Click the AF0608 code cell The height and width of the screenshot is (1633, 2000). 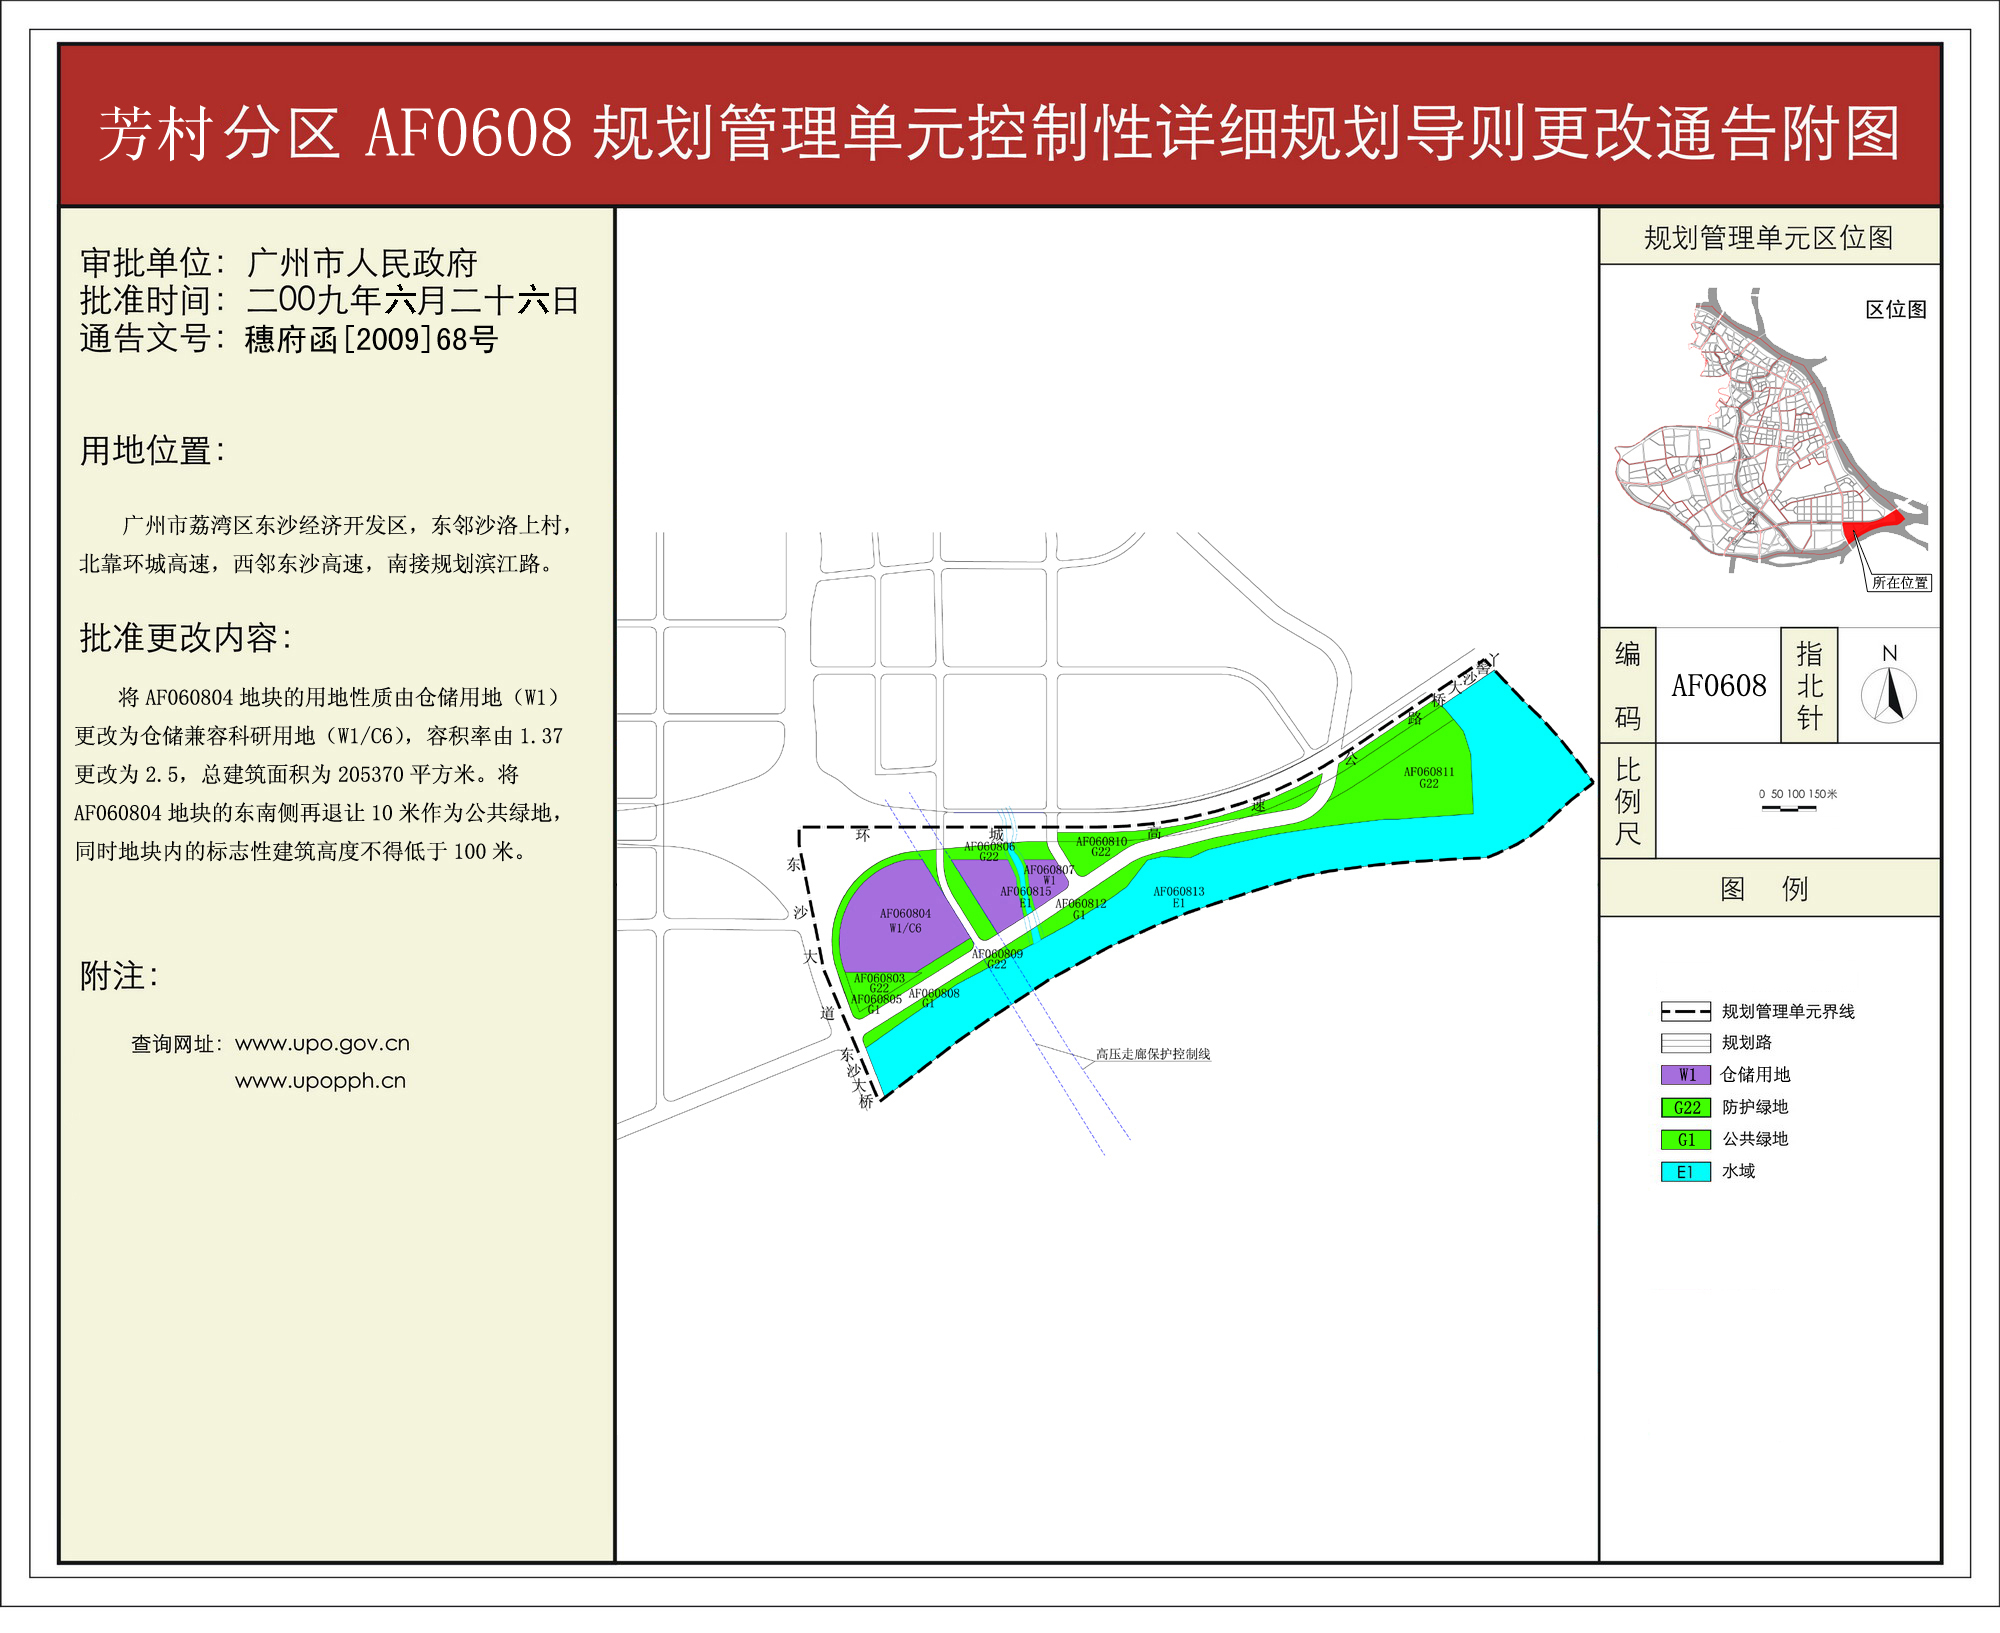pos(1718,686)
